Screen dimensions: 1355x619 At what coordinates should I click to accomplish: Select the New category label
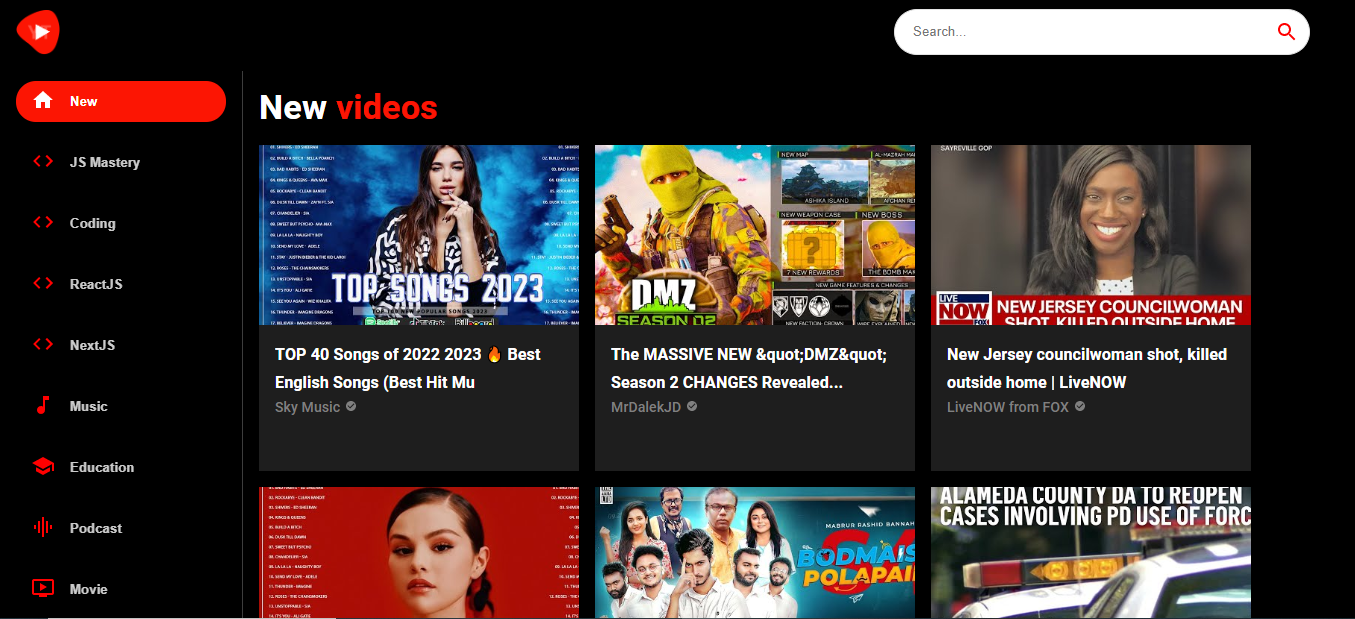[84, 101]
